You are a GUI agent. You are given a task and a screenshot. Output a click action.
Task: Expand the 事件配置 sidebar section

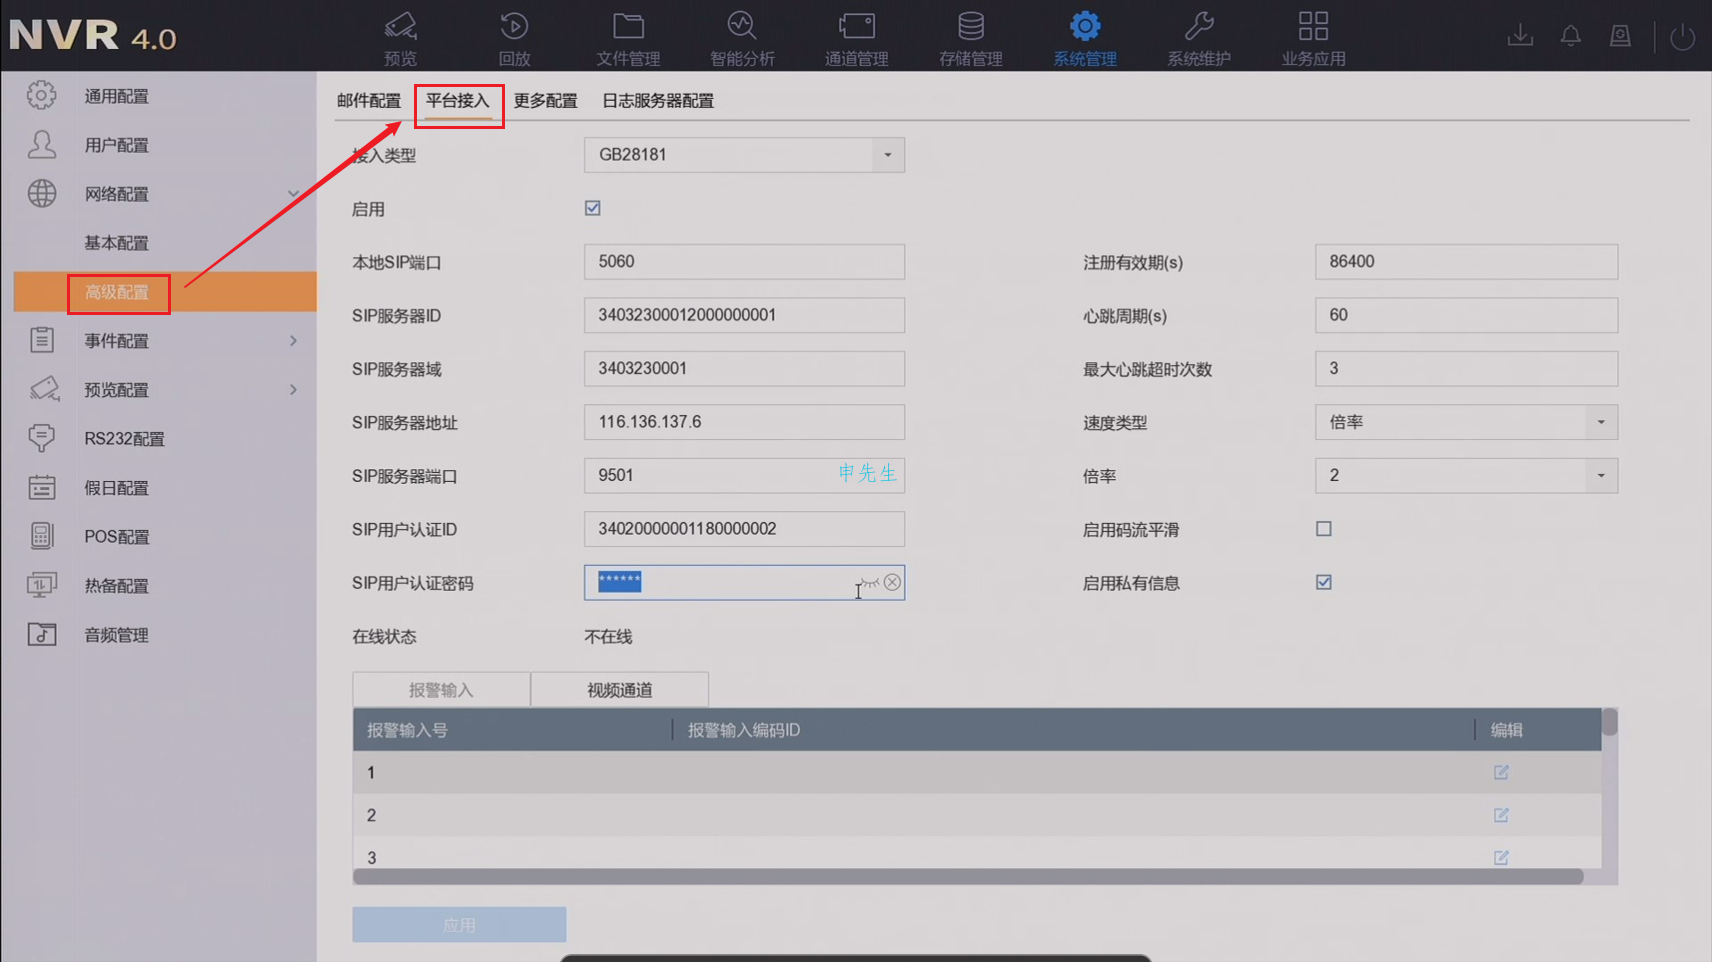coord(293,340)
